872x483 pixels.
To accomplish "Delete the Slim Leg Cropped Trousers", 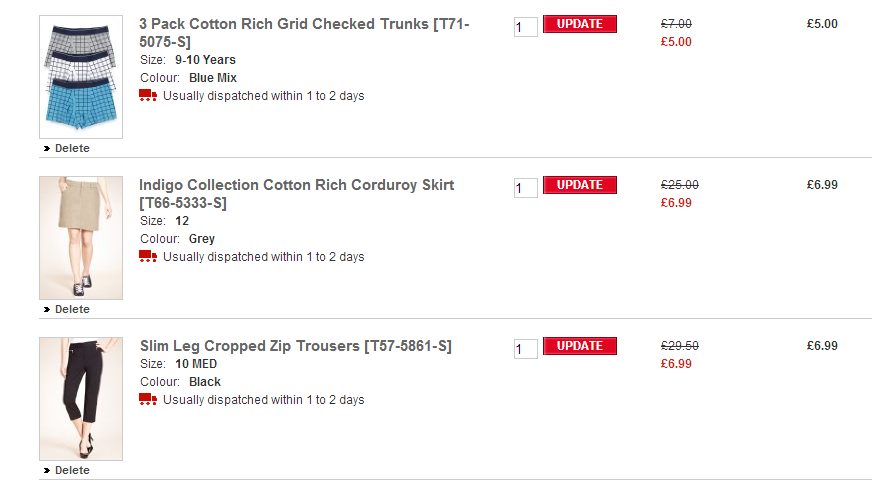I will (71, 470).
